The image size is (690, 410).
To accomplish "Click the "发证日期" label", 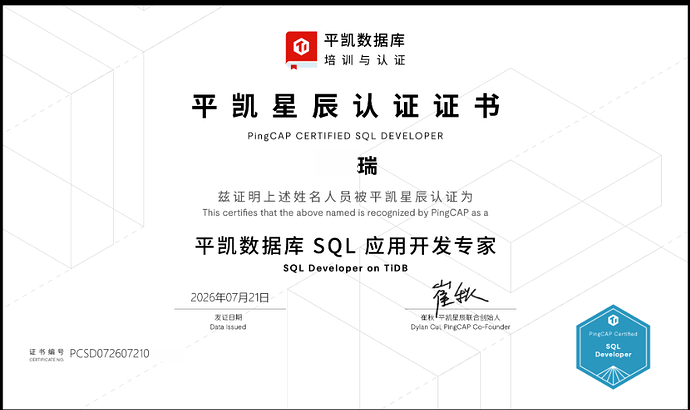I will pos(228,317).
